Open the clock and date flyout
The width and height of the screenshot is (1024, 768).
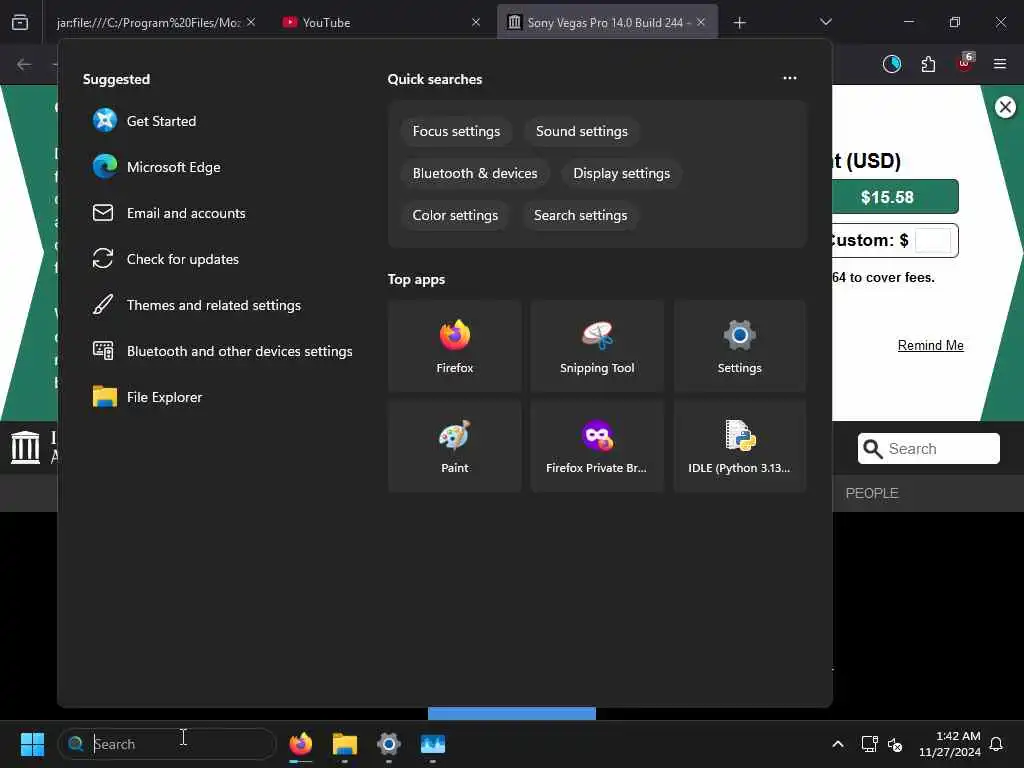(949, 744)
